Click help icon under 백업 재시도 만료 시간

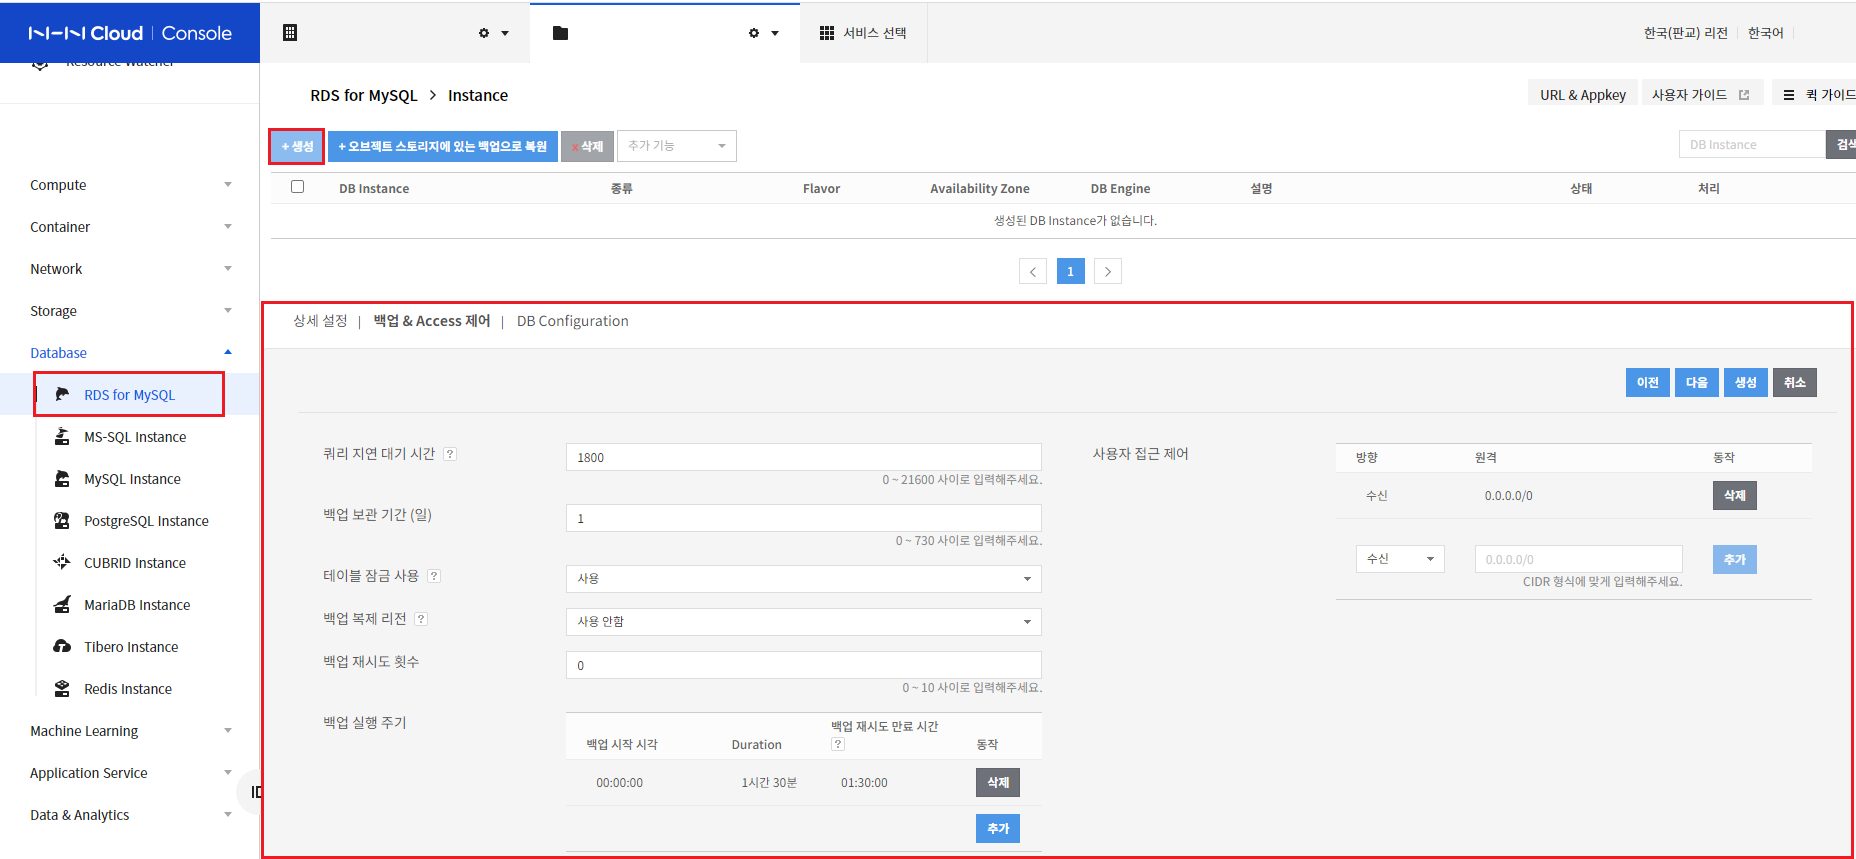pos(838,744)
